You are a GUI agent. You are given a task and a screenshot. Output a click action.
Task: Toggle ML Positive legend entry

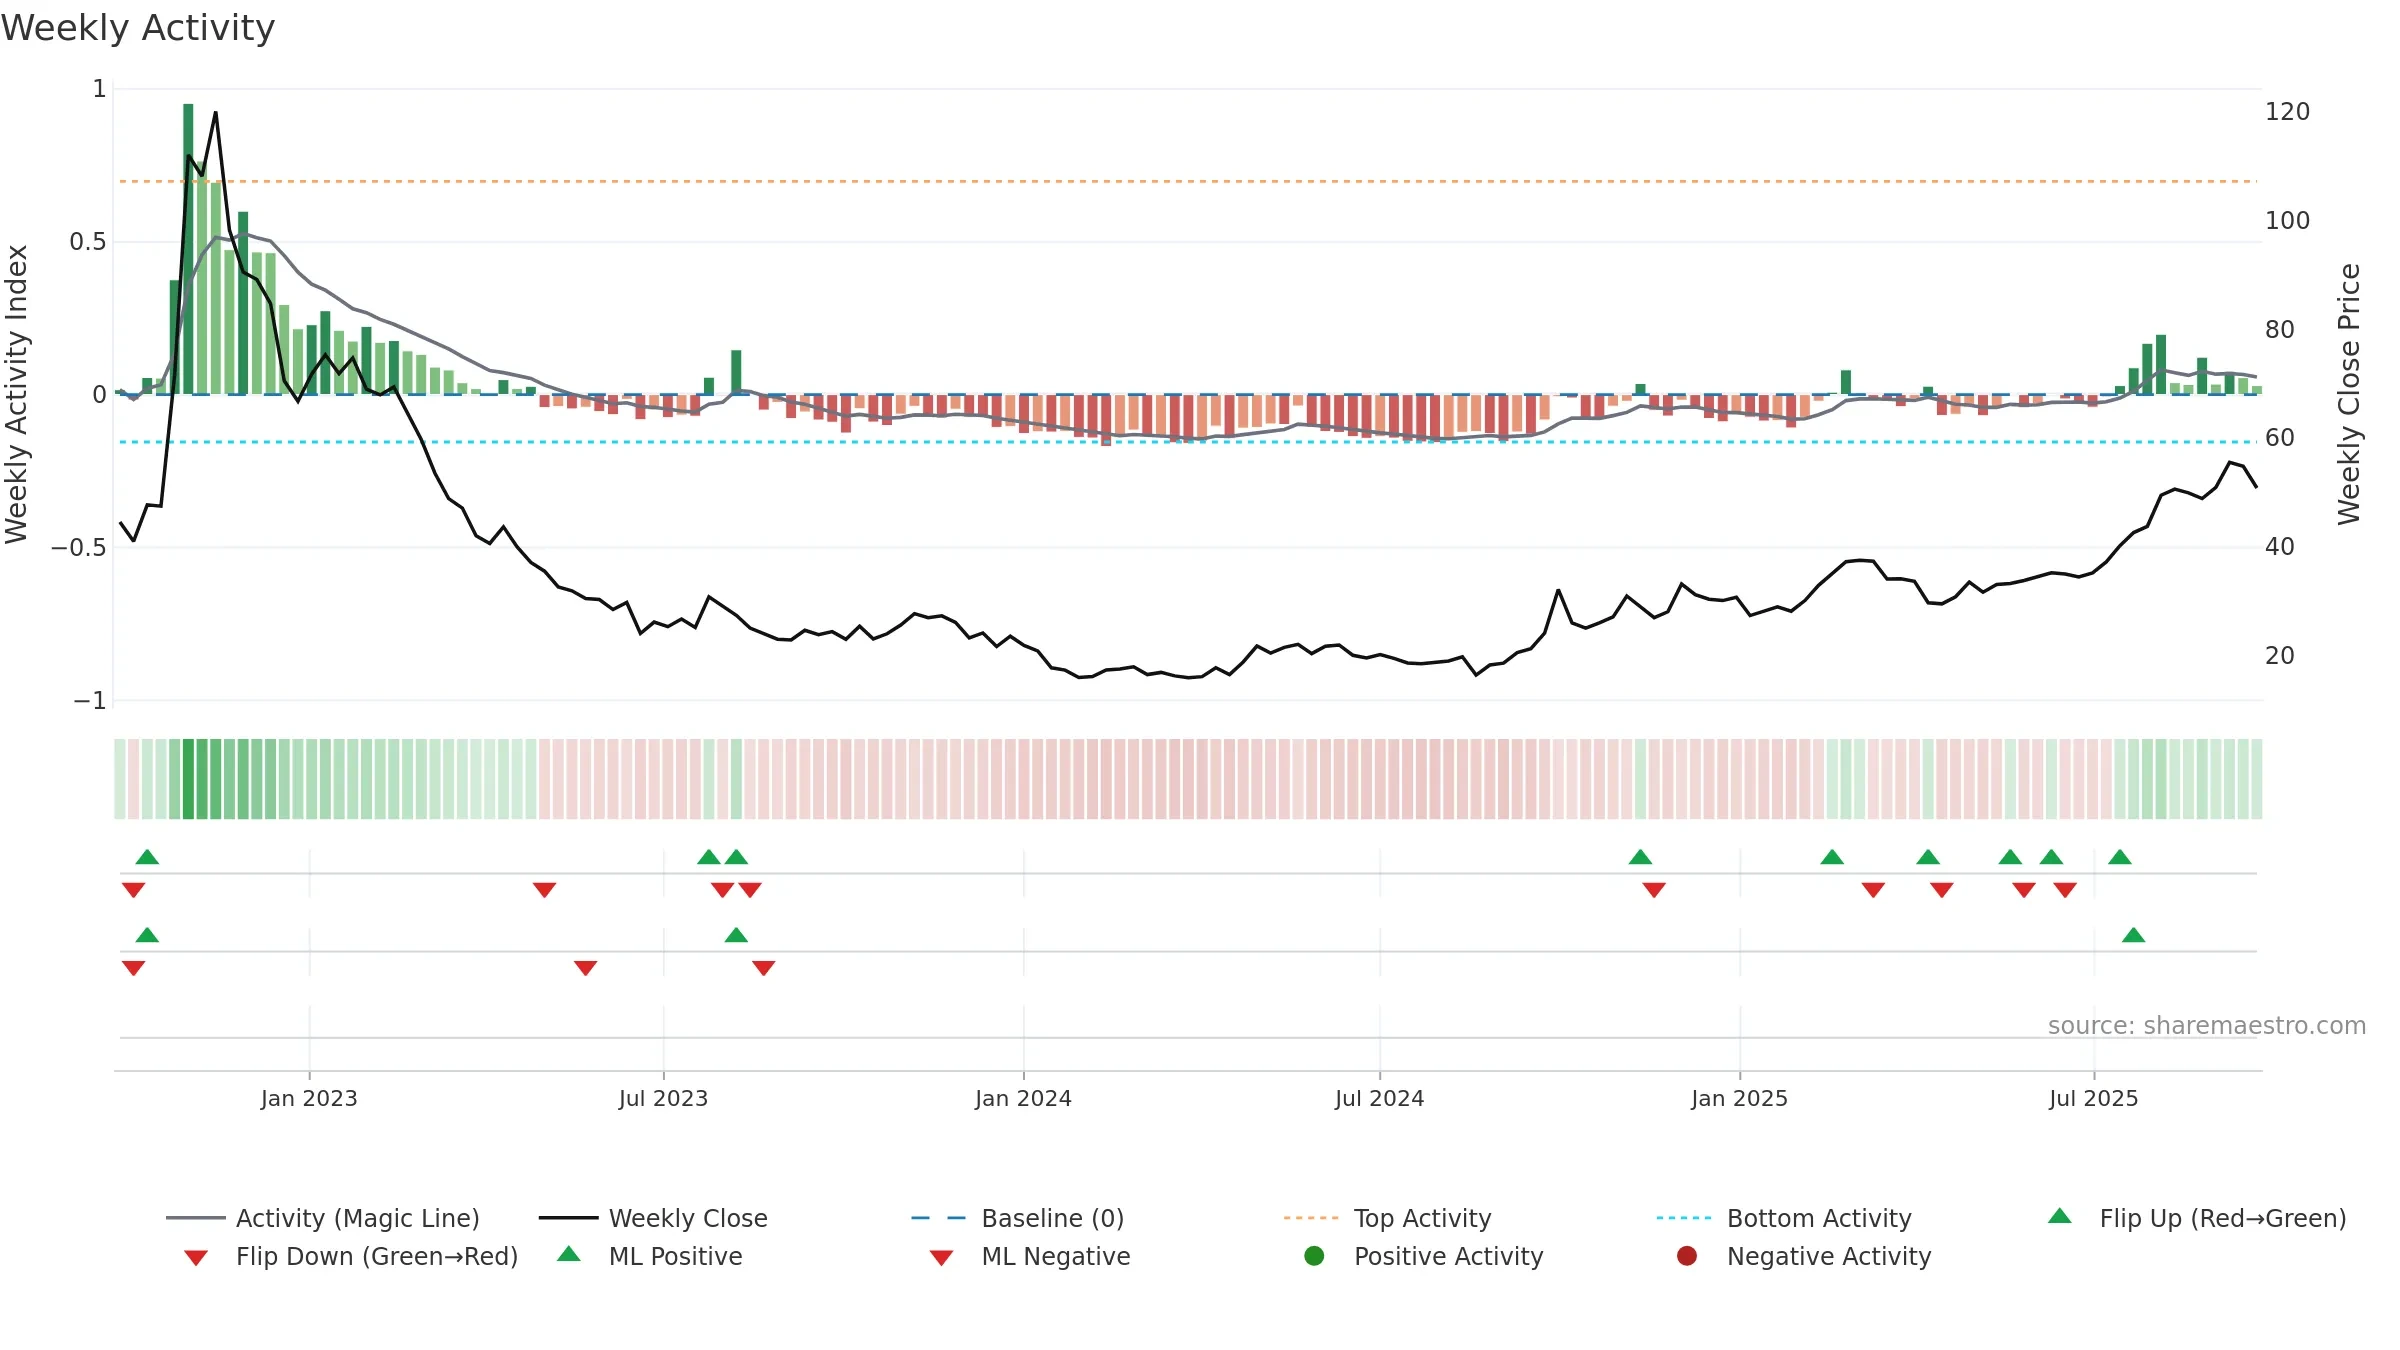tap(650, 1256)
